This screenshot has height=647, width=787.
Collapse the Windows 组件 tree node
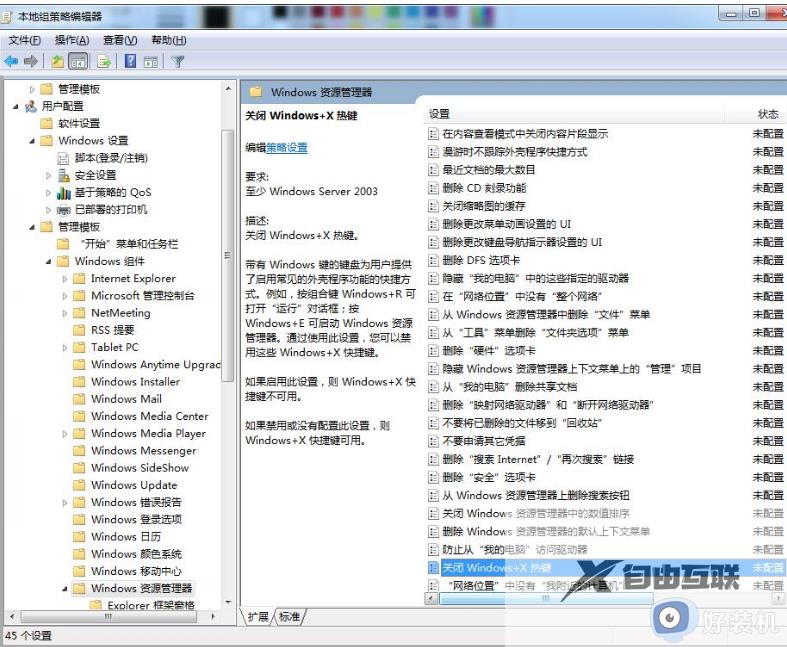[49, 262]
